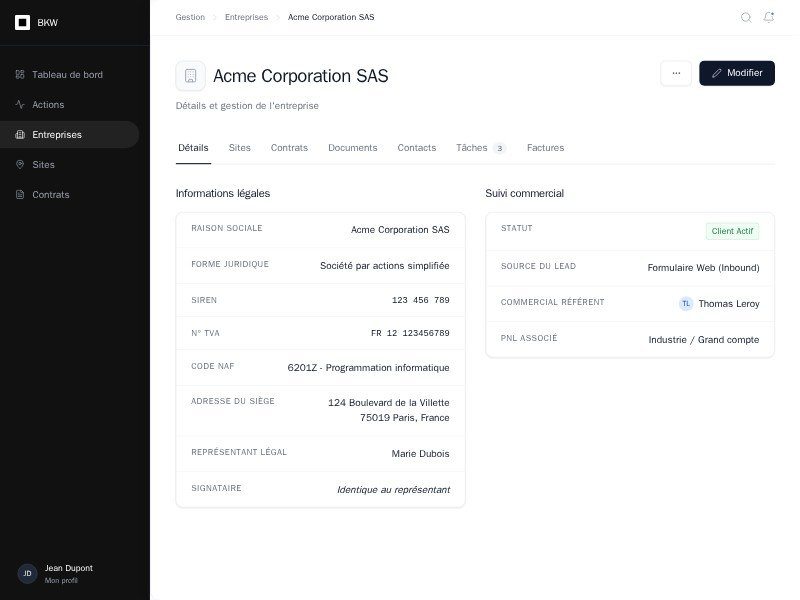800x600 pixels.
Task: Click the Contrats document icon in sidebar
Action: click(20, 195)
